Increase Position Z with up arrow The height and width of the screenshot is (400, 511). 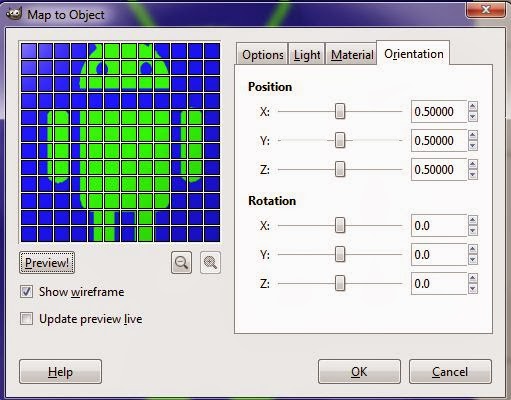tap(473, 164)
